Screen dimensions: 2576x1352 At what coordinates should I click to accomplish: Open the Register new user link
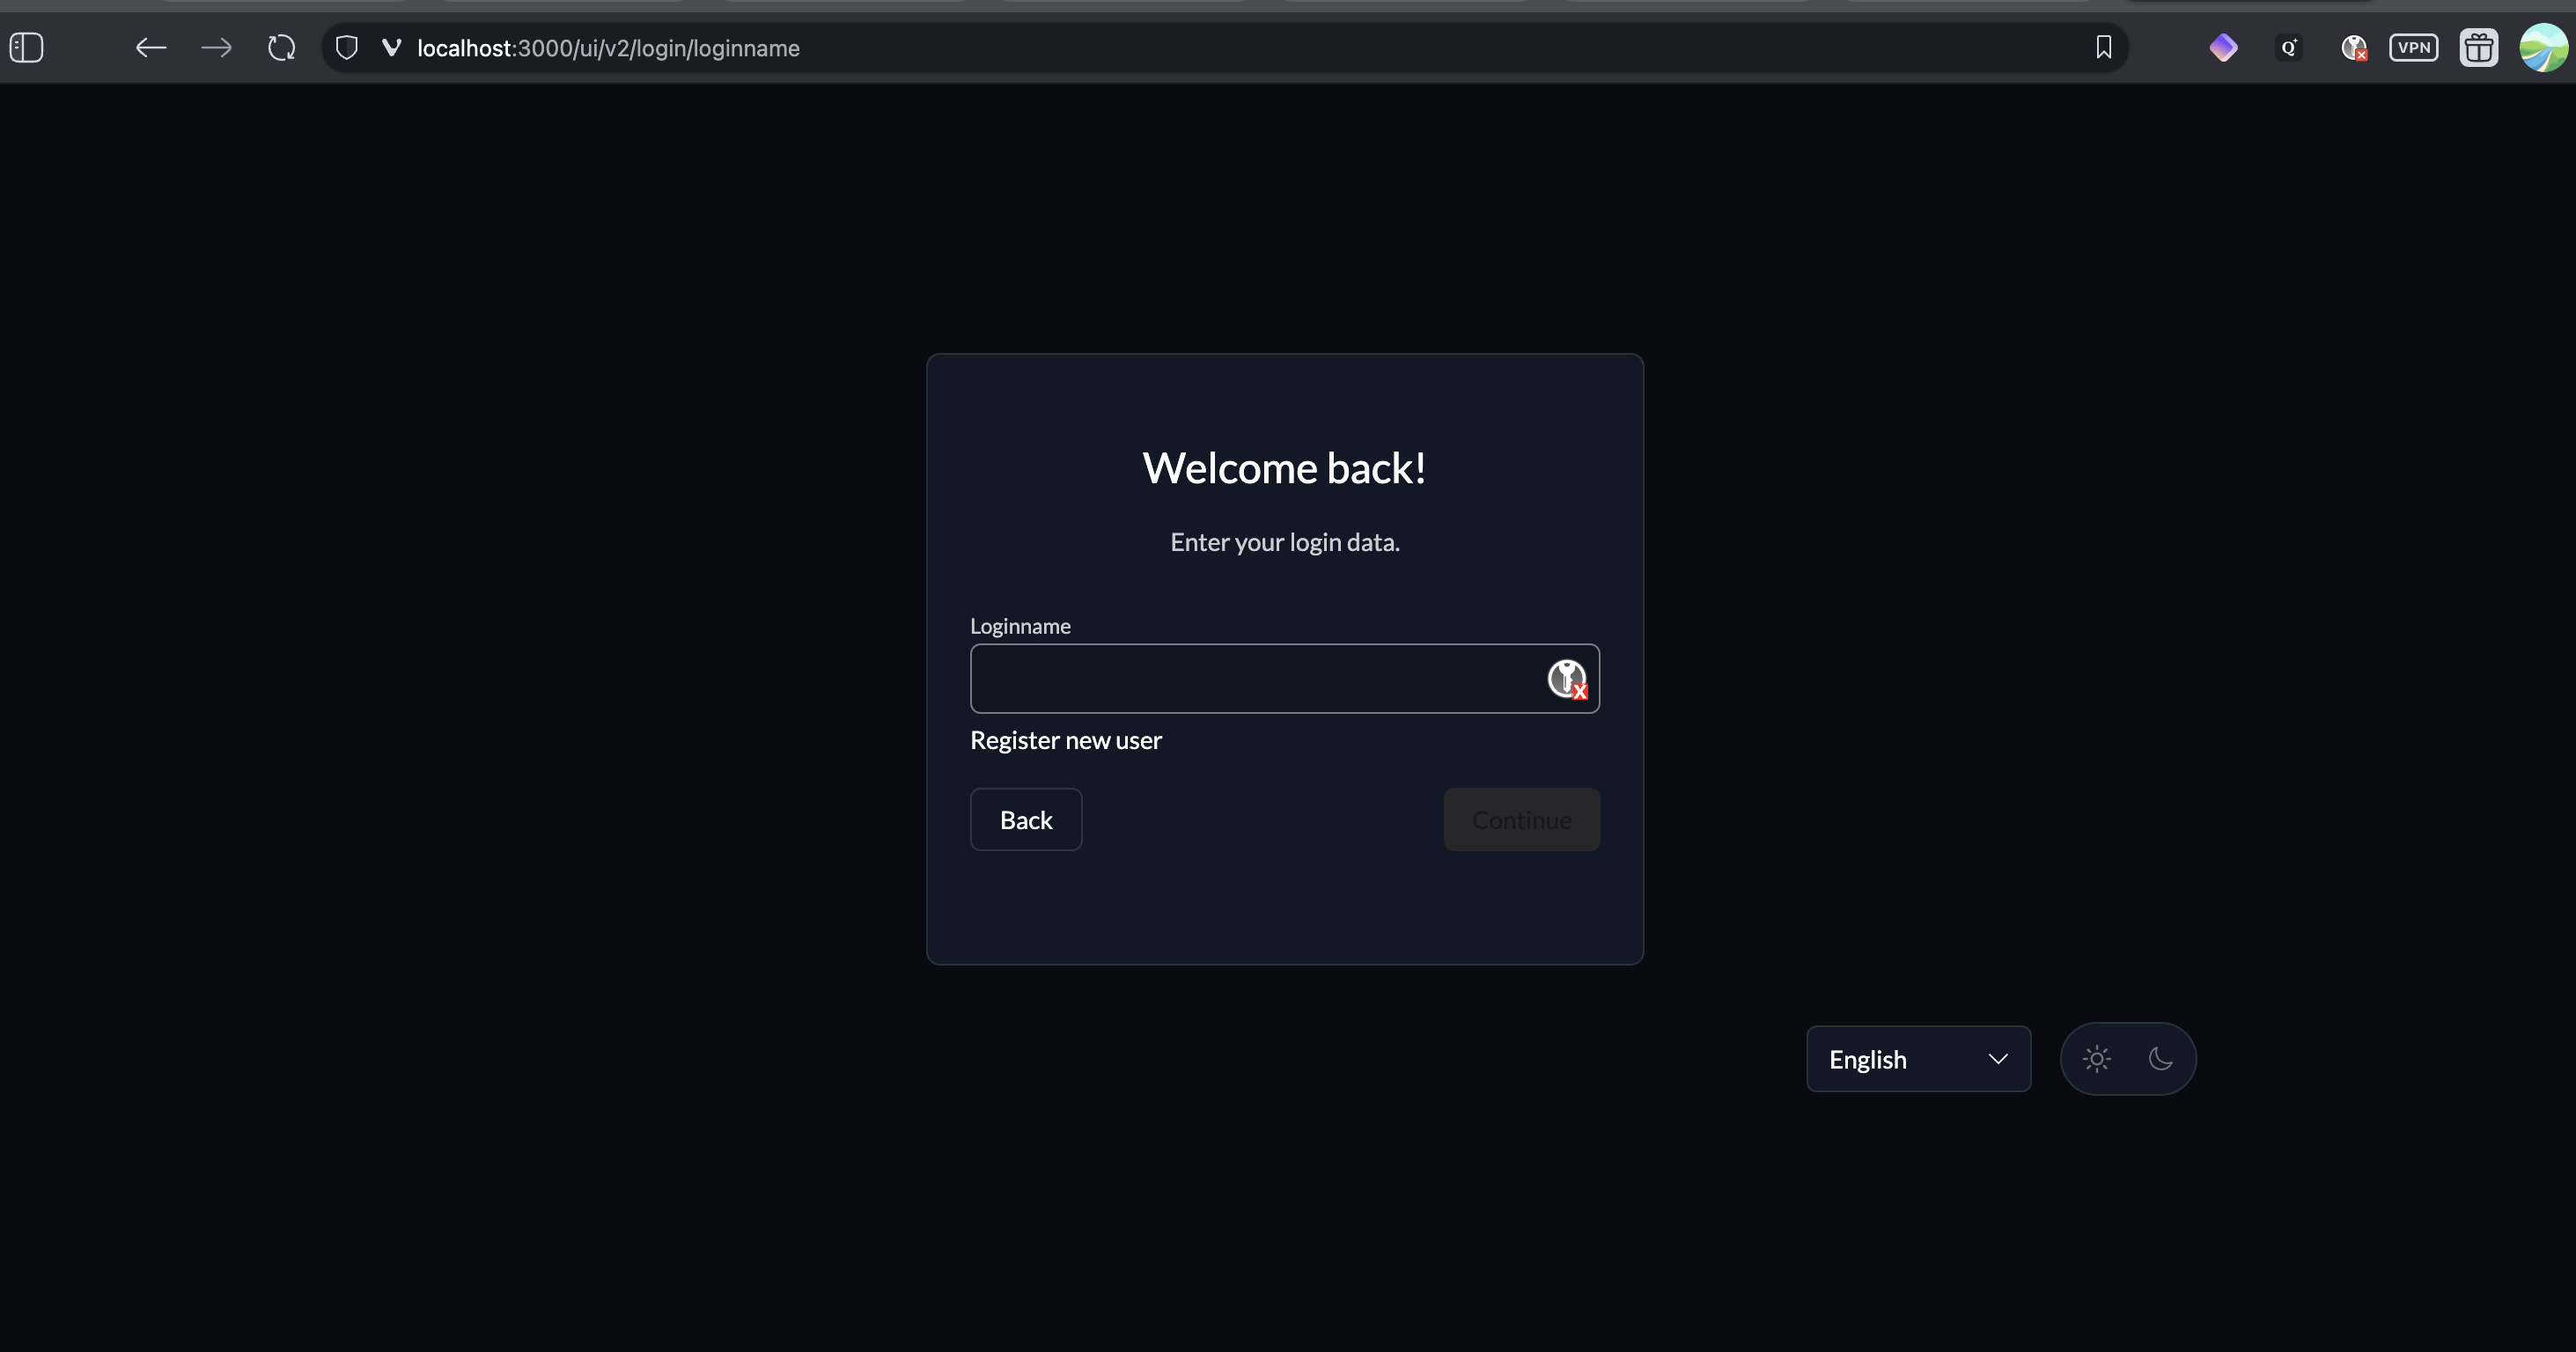tap(1065, 740)
